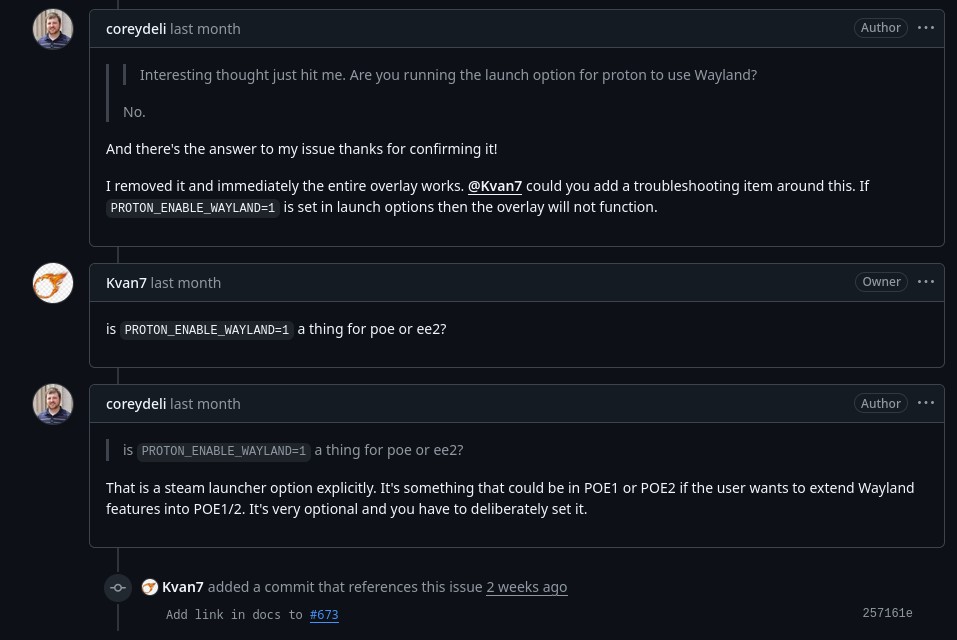Click 'last month' timestamp on coreydeli's last comment

205,404
